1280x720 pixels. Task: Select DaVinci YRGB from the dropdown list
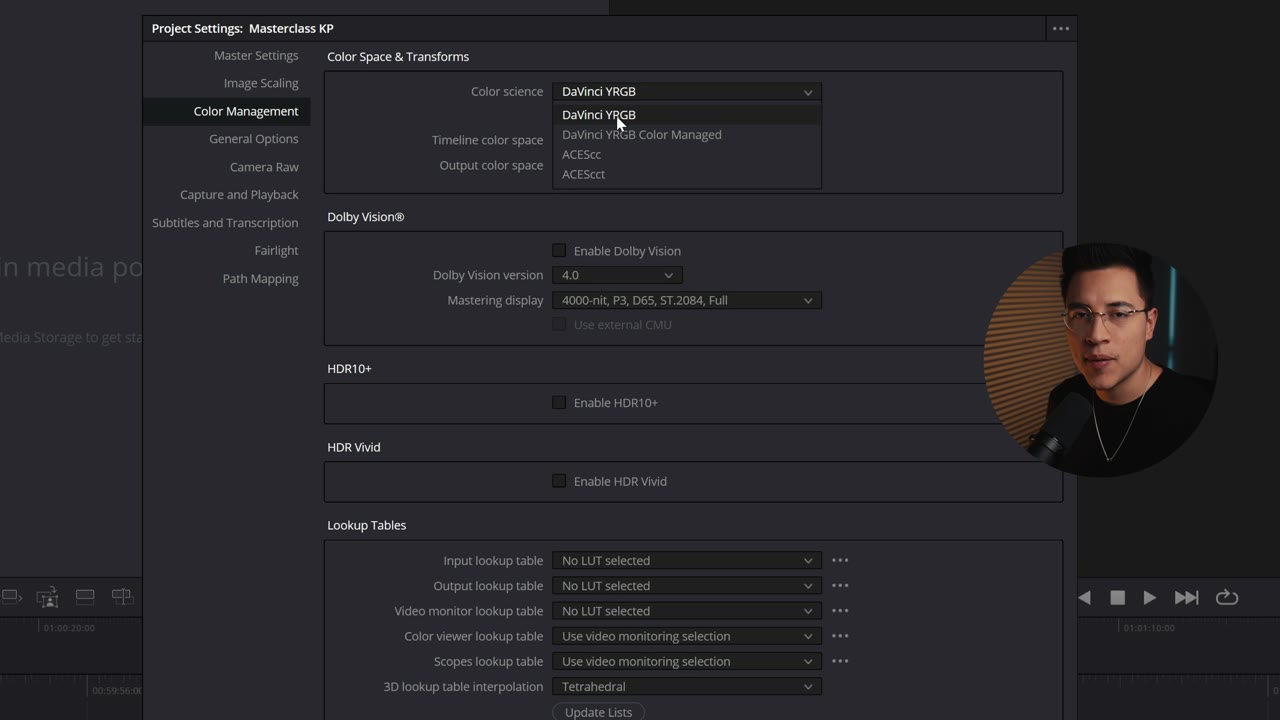(687, 115)
